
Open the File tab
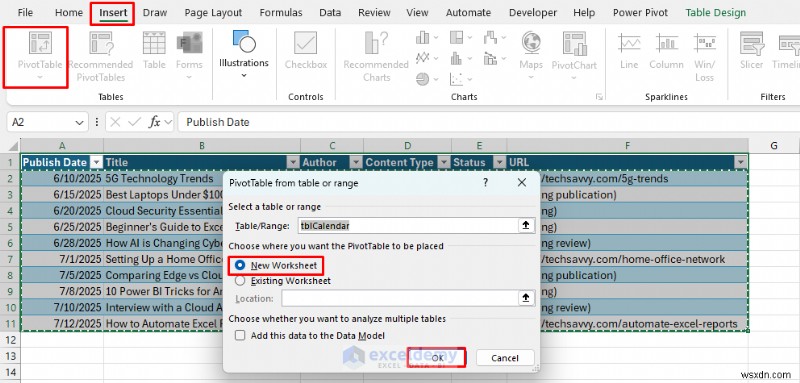[x=25, y=13]
